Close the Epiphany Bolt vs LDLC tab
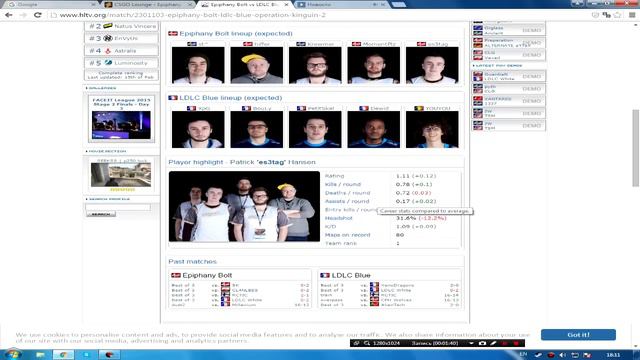Screen dimensions: 640x360 286,4
